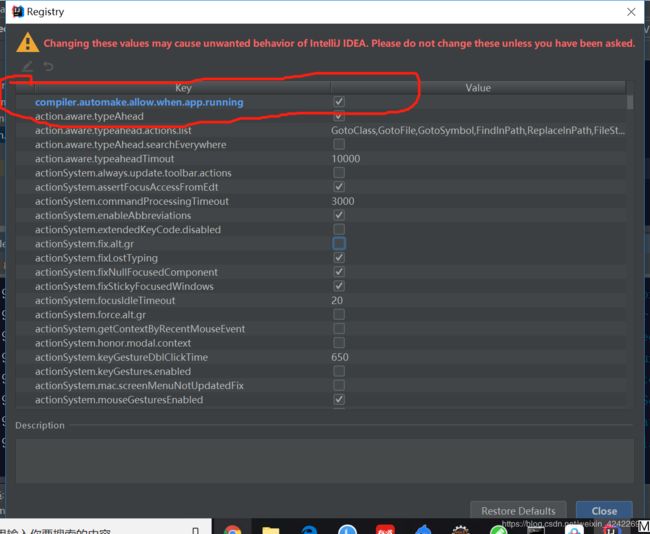Select action.aware.typeahead.actions.list key

tap(113, 130)
